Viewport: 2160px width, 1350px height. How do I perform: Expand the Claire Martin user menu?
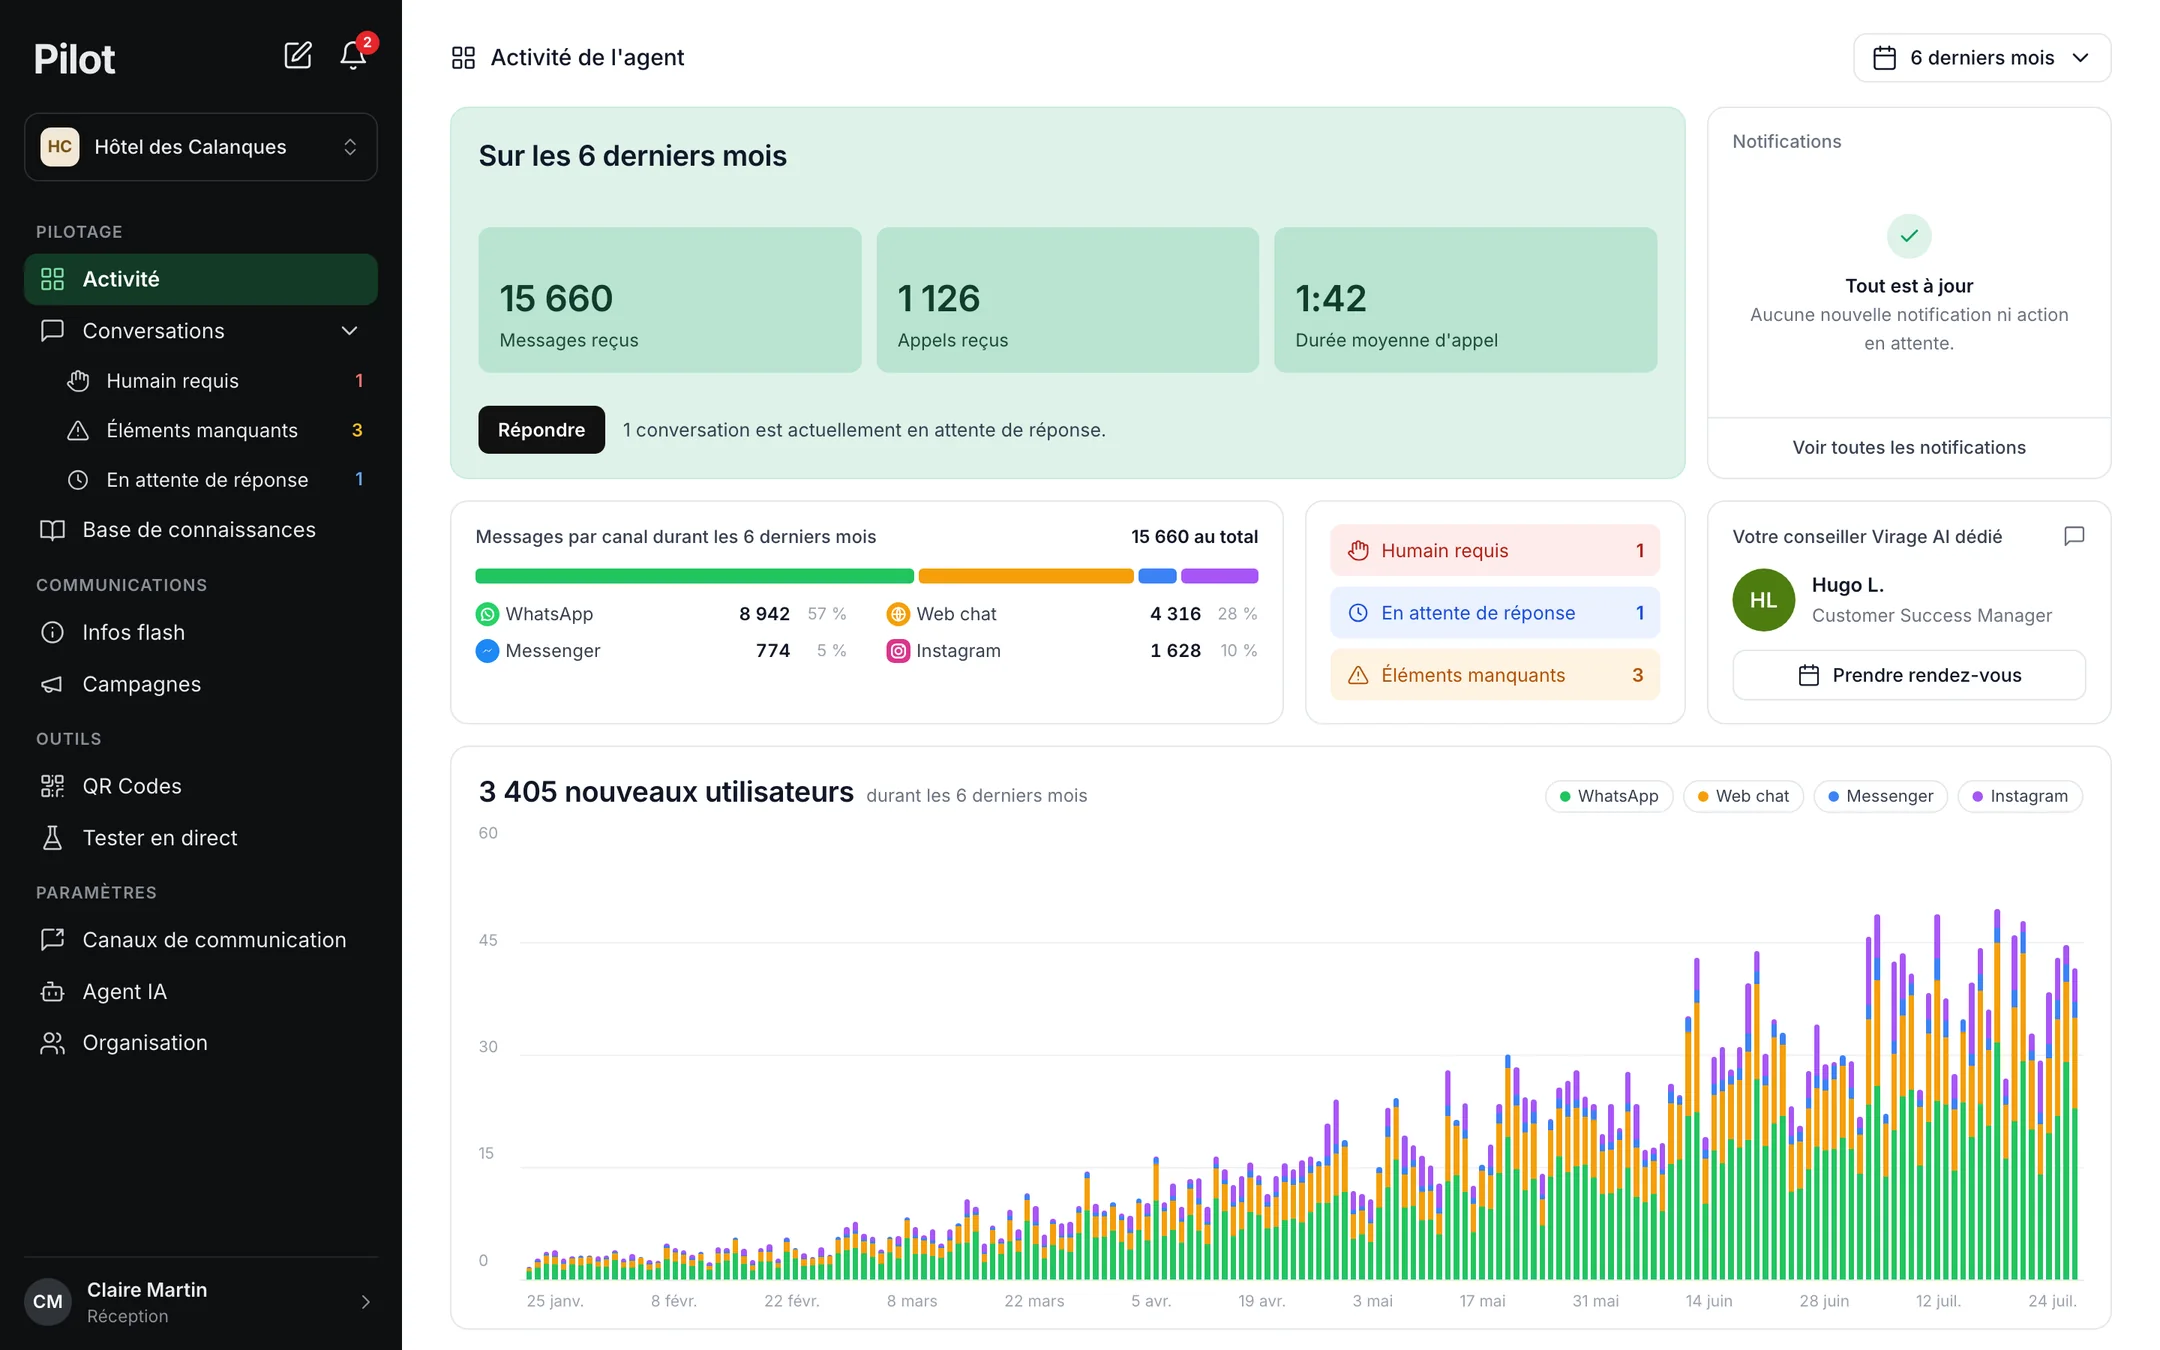click(x=201, y=1302)
